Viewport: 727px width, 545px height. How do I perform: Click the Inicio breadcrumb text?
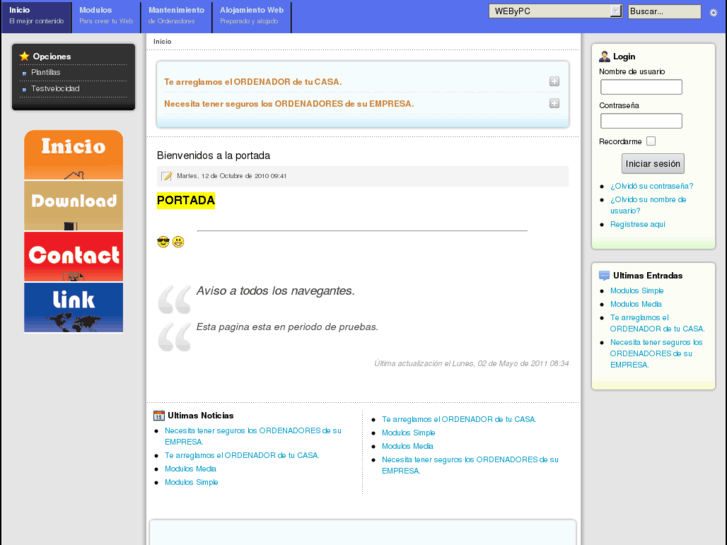pyautogui.click(x=162, y=41)
